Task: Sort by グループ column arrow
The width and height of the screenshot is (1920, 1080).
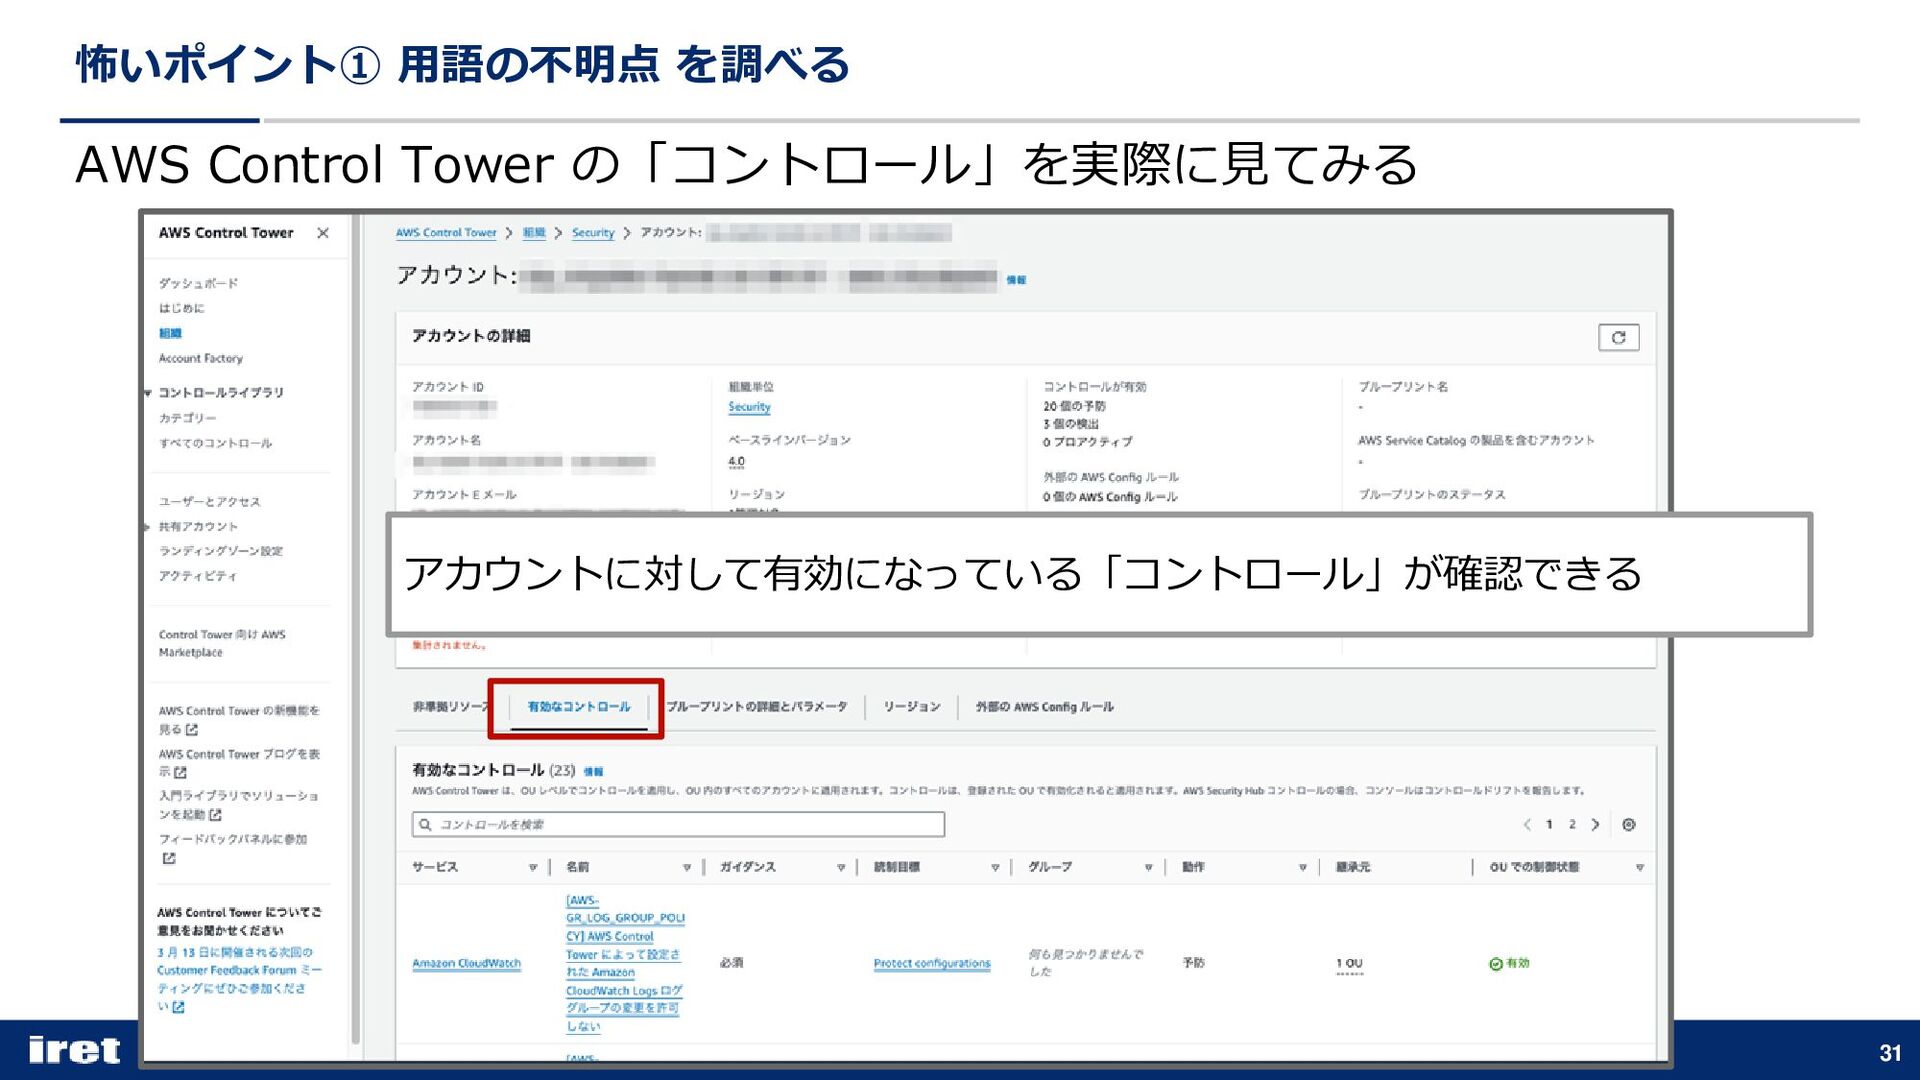Action: (1149, 868)
